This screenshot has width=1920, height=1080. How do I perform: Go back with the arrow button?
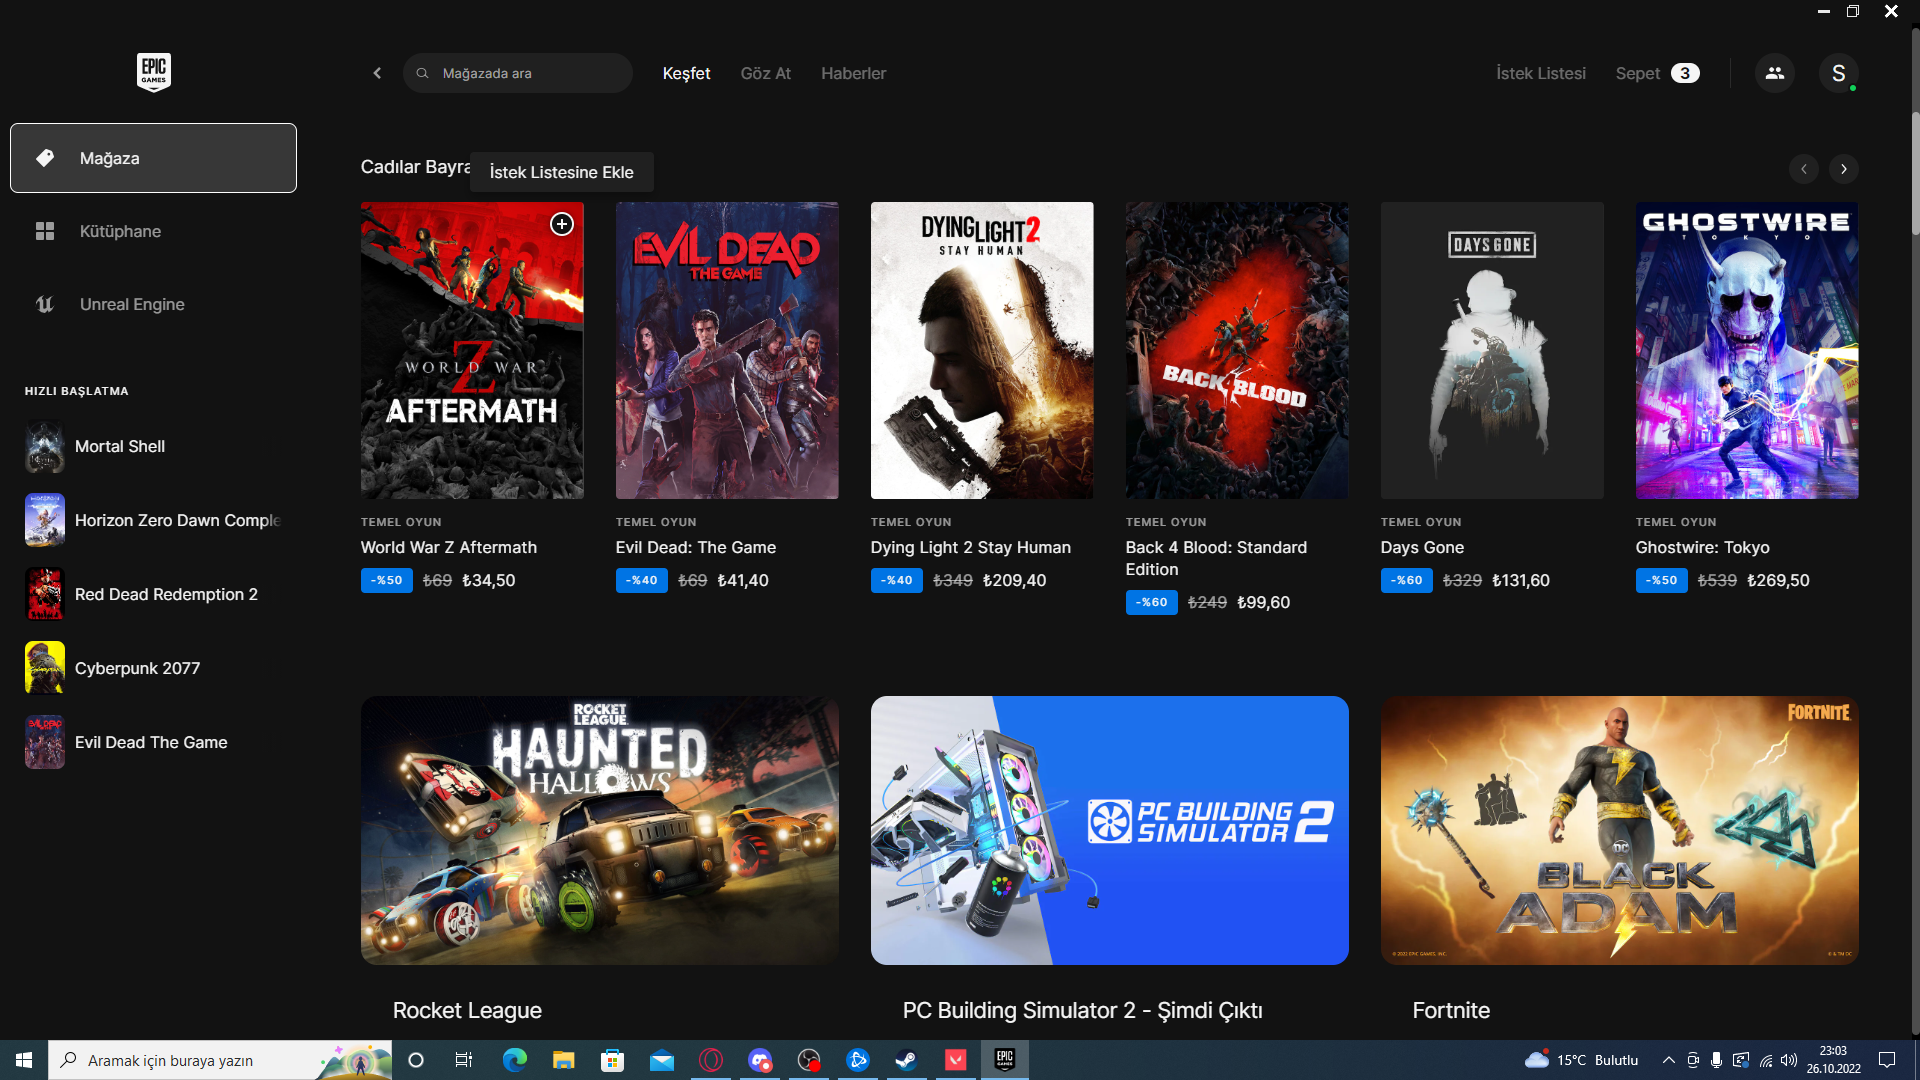coord(377,73)
